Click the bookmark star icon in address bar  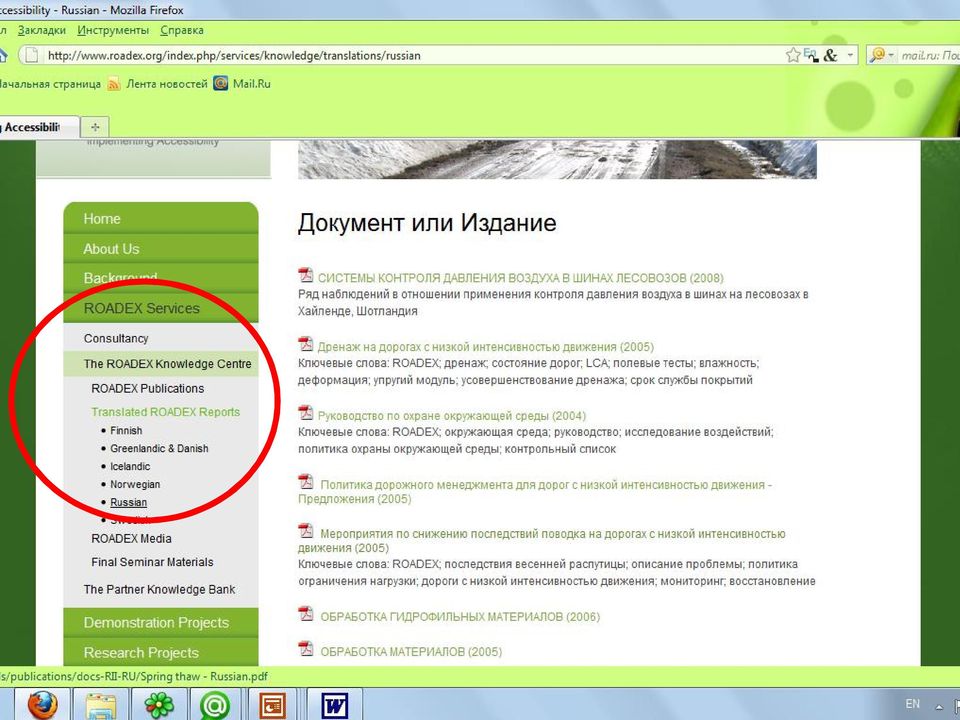[793, 55]
